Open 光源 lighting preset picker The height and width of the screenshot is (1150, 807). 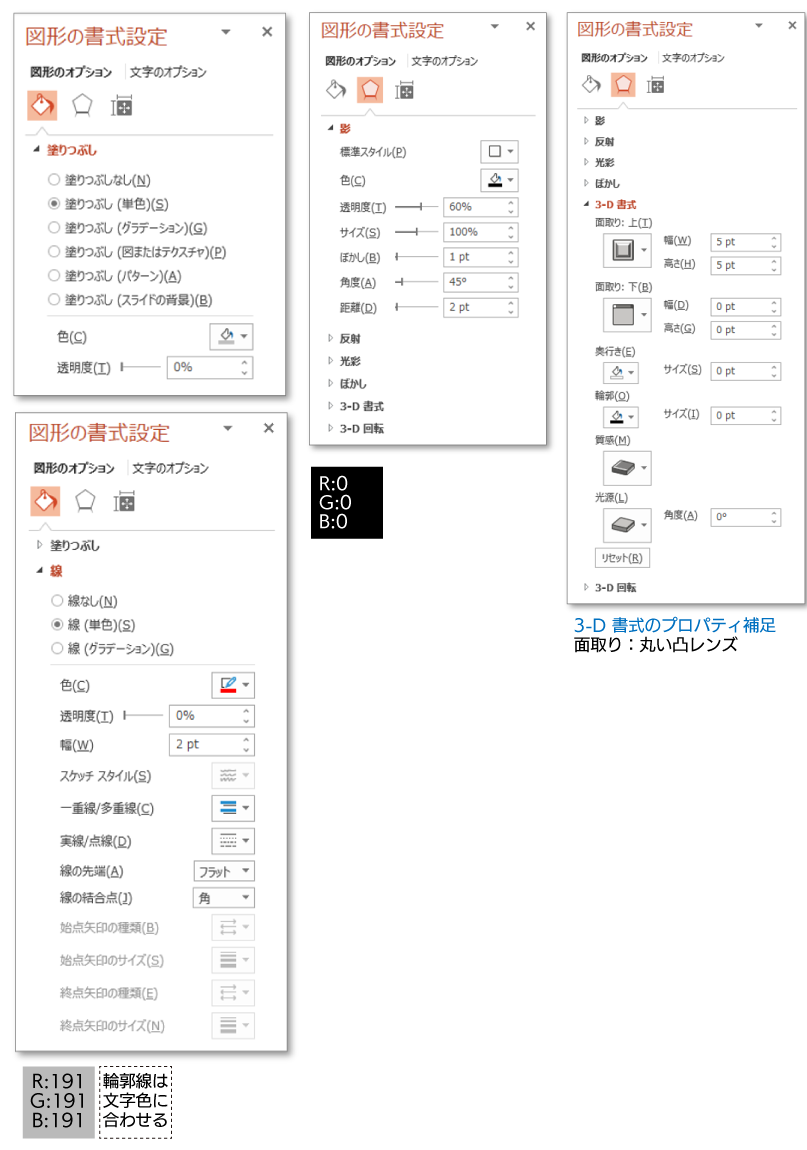tap(627, 525)
